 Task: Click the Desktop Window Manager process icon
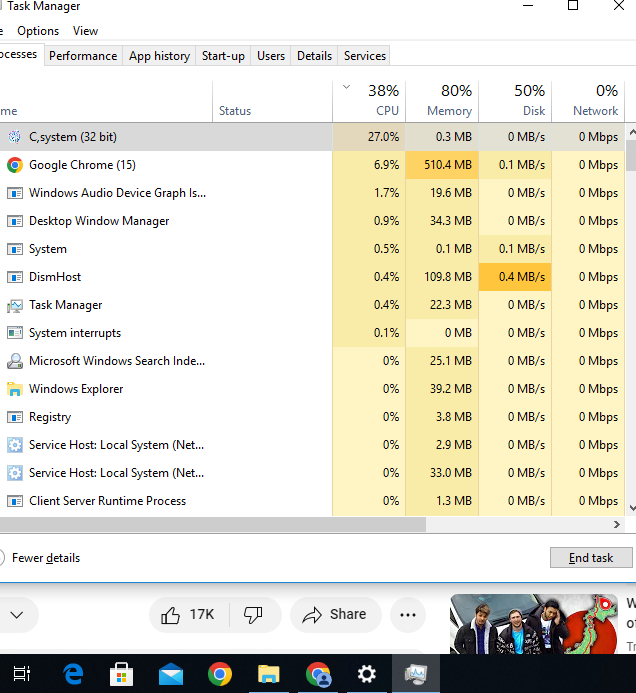[x=15, y=221]
